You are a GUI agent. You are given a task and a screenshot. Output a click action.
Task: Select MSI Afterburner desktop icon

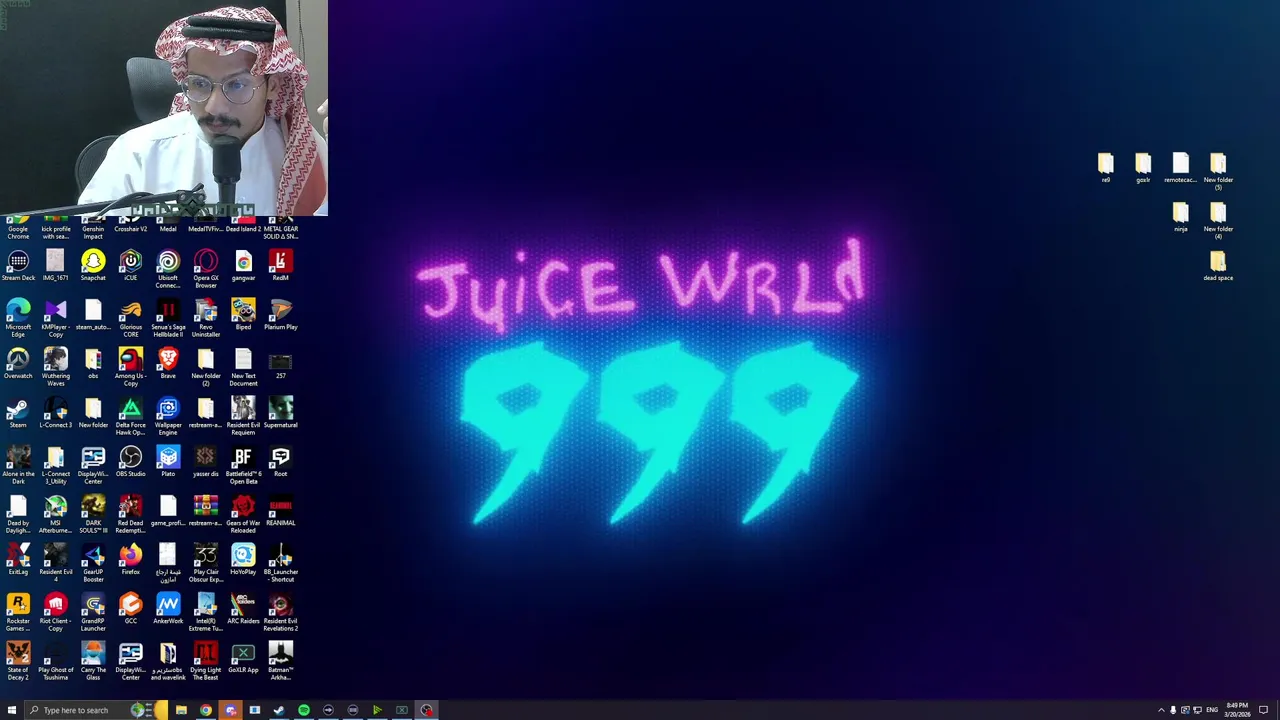click(x=56, y=514)
